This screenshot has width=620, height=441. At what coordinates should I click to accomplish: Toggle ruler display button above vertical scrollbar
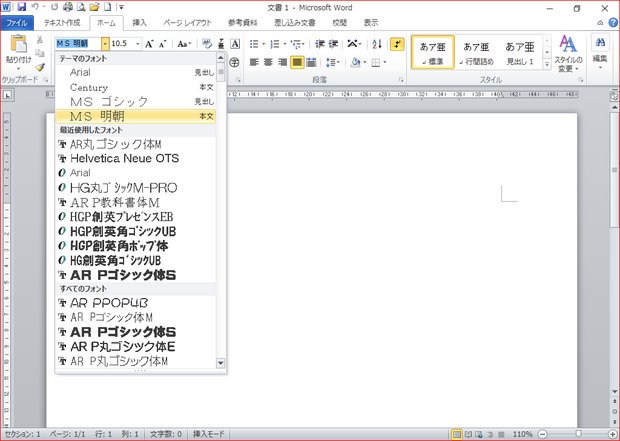[x=614, y=95]
